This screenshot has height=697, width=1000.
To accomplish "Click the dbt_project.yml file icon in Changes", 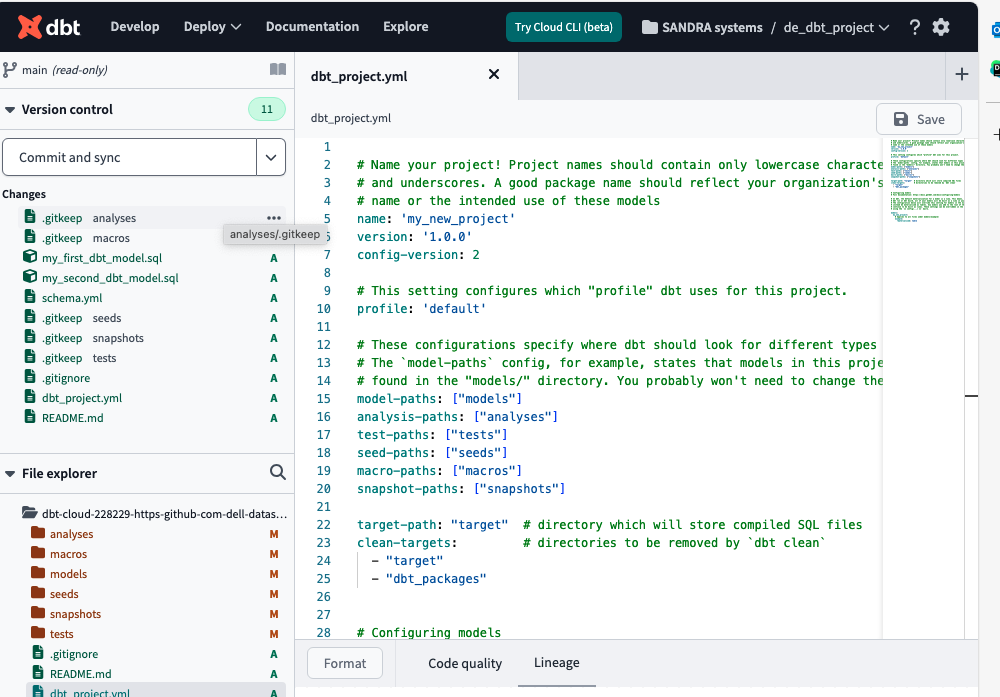I will 30,397.
